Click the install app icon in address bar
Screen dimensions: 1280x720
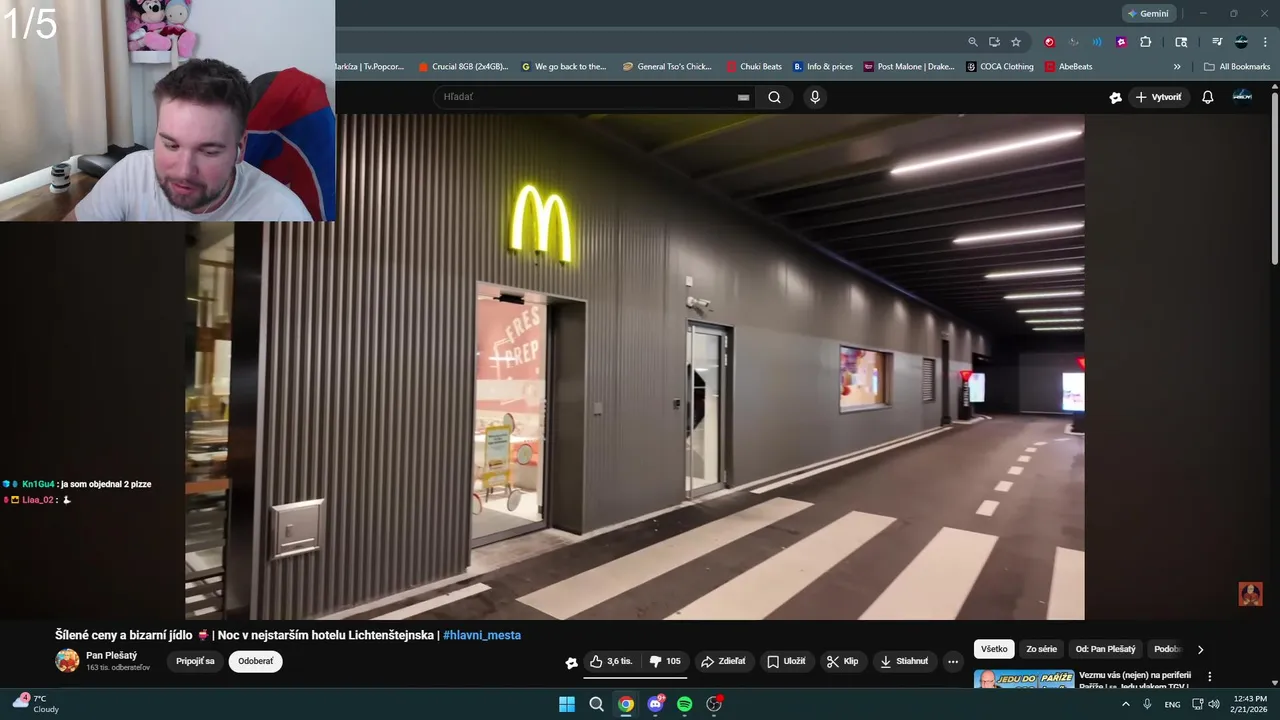[994, 42]
